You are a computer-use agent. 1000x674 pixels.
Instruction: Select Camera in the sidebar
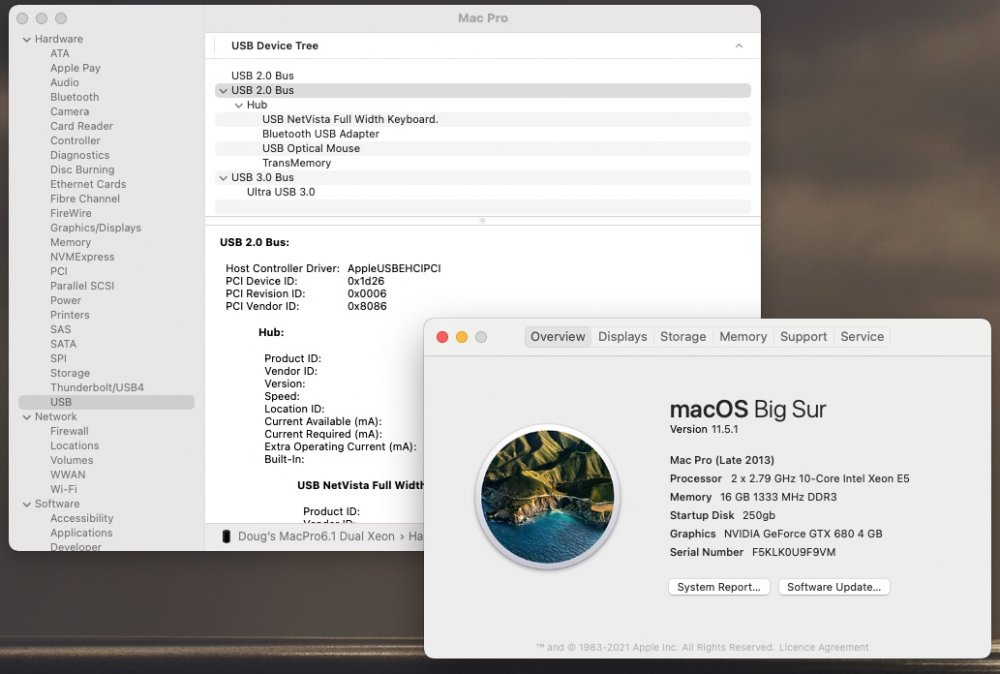point(70,112)
